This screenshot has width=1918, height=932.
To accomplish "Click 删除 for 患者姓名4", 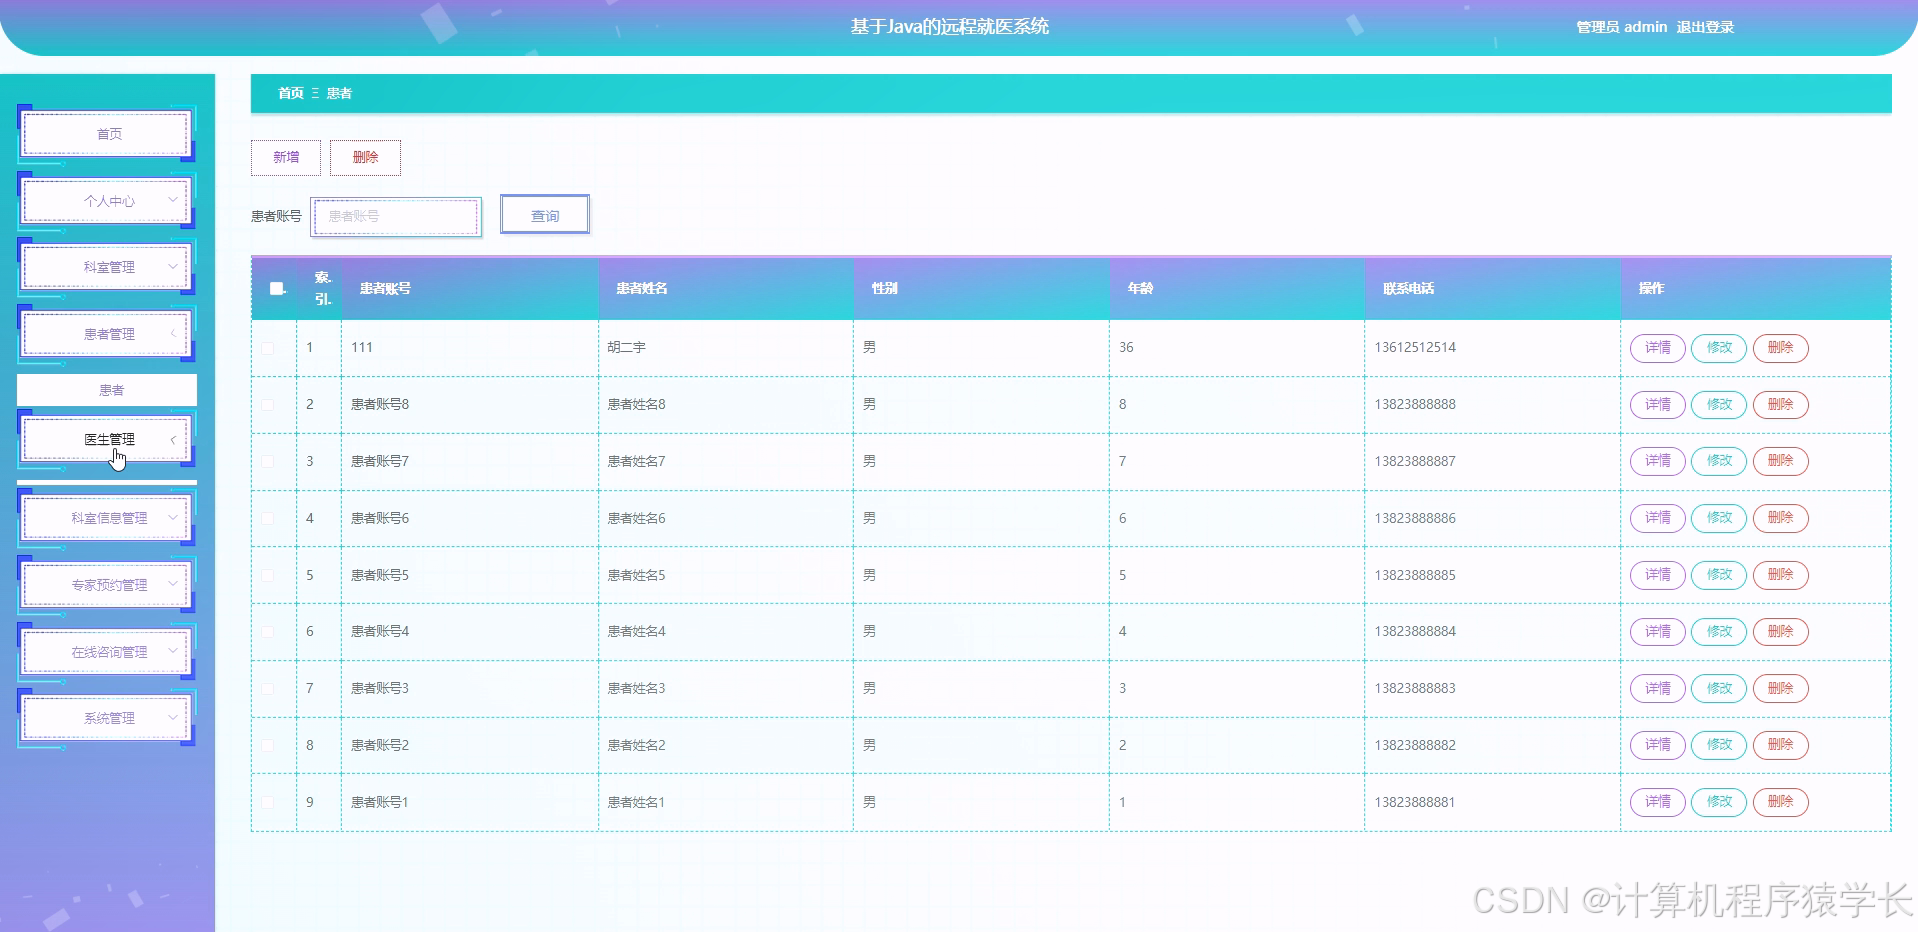I will pos(1780,632).
